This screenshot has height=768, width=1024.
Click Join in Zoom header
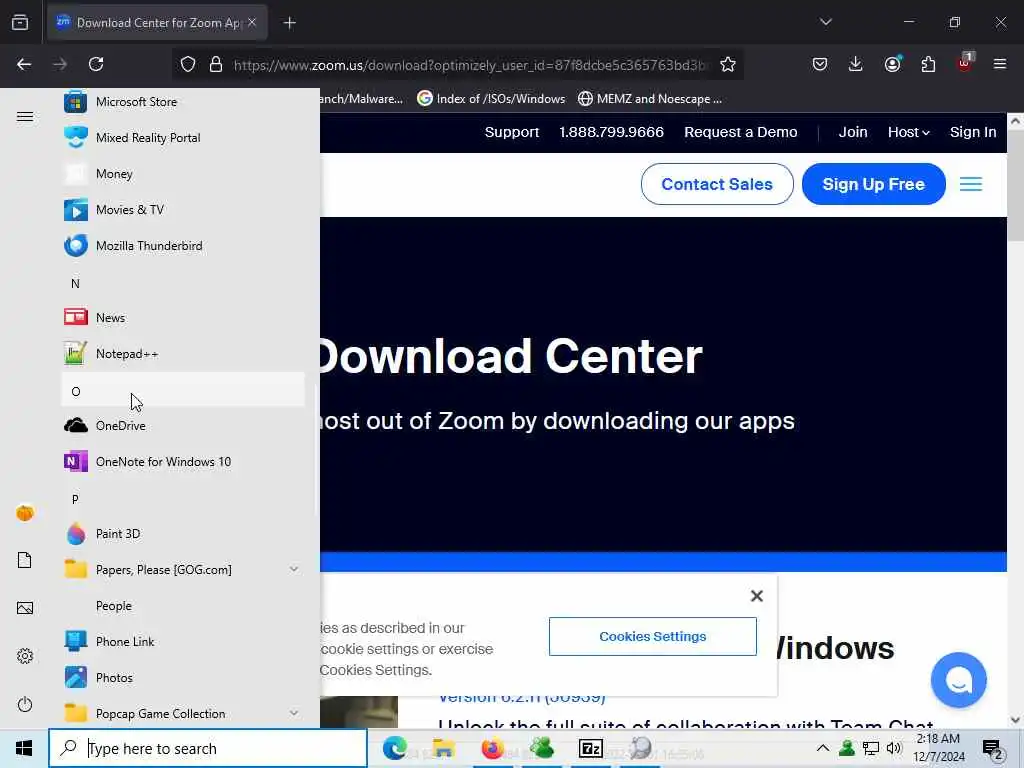[x=853, y=132]
